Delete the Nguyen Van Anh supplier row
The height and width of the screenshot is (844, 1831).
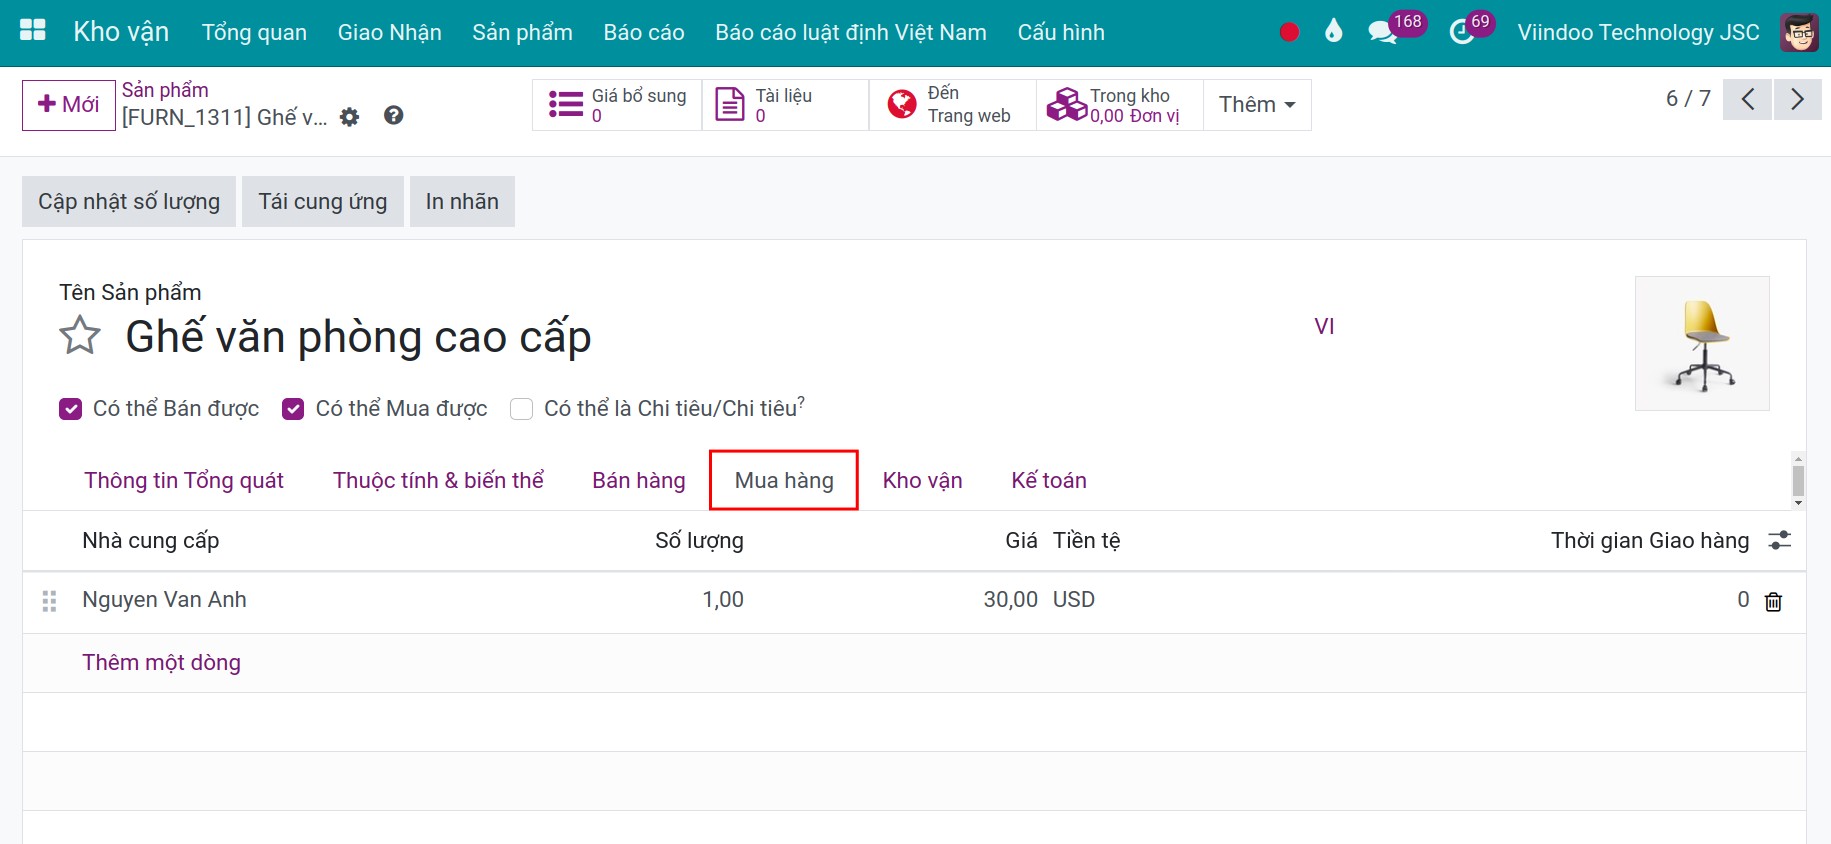(x=1773, y=601)
